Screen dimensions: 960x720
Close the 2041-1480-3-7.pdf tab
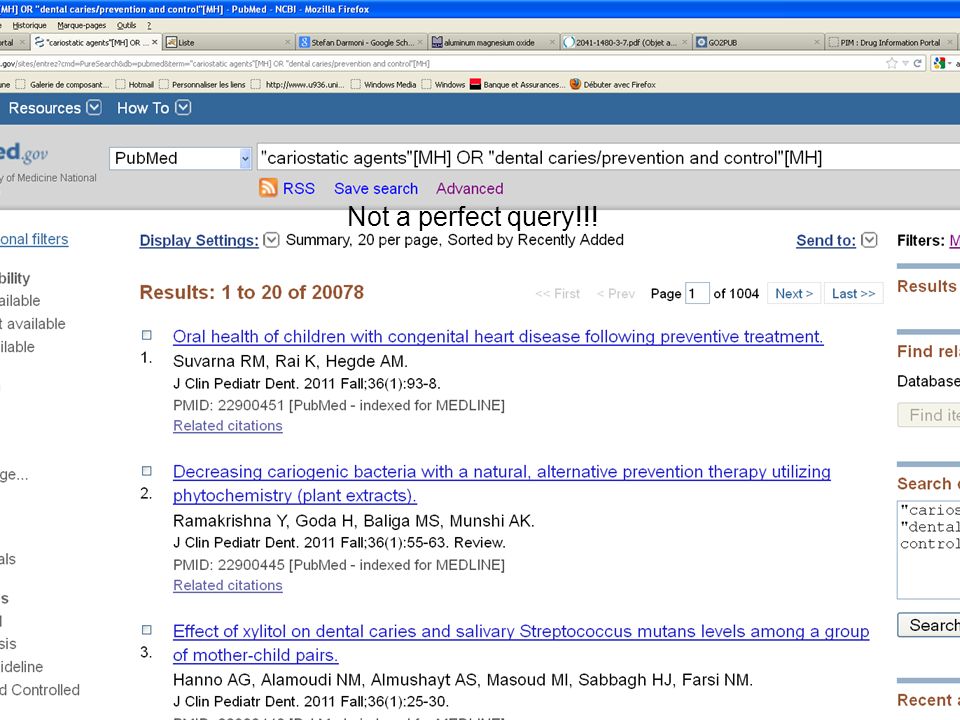[684, 42]
